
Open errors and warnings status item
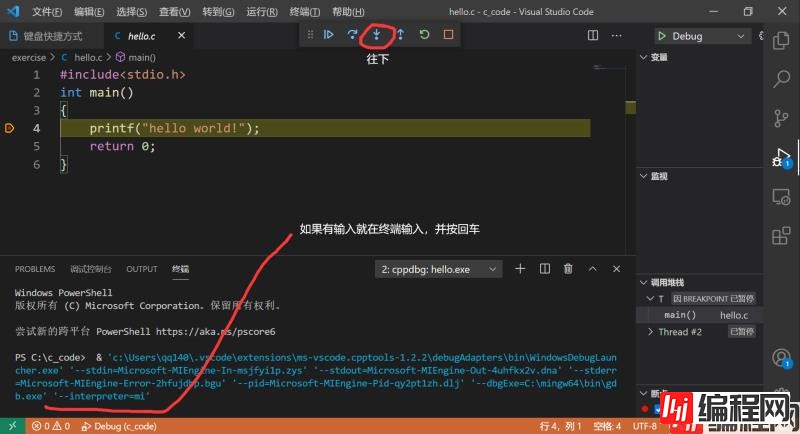51,426
